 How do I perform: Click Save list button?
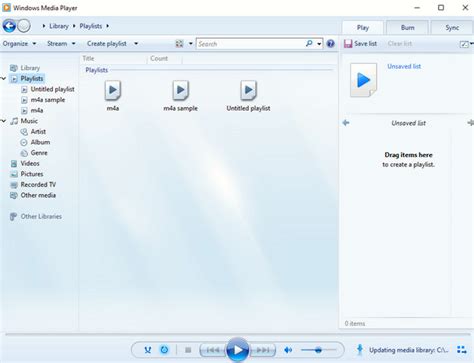click(x=361, y=44)
